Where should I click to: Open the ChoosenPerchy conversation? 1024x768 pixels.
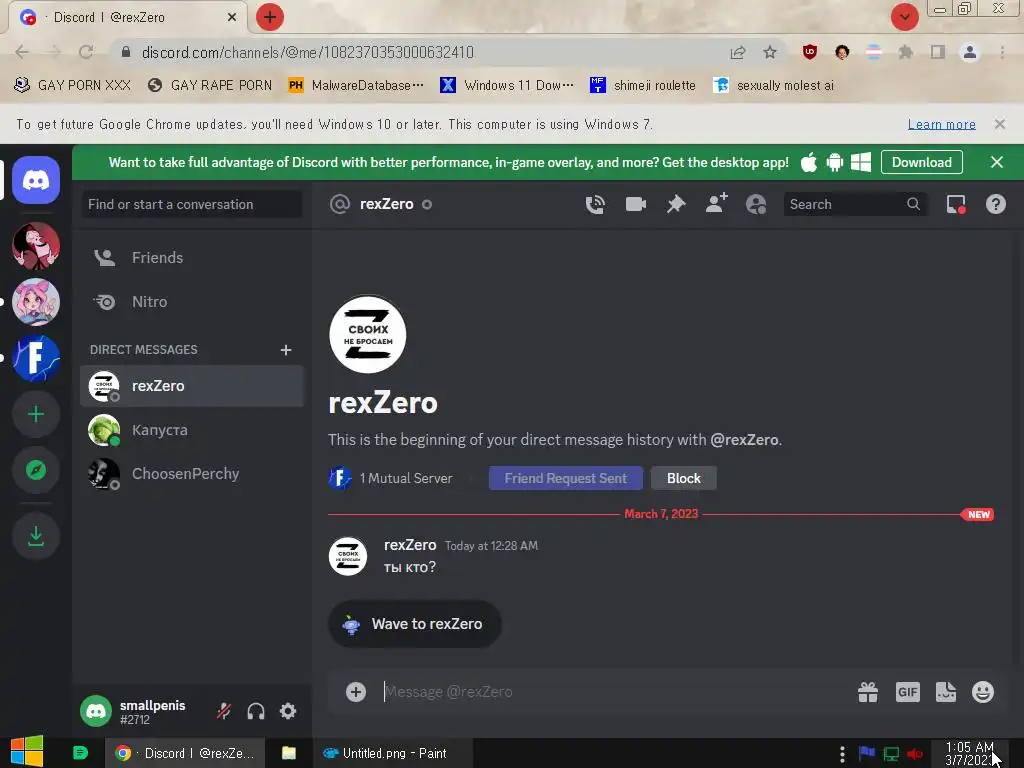[x=192, y=473]
